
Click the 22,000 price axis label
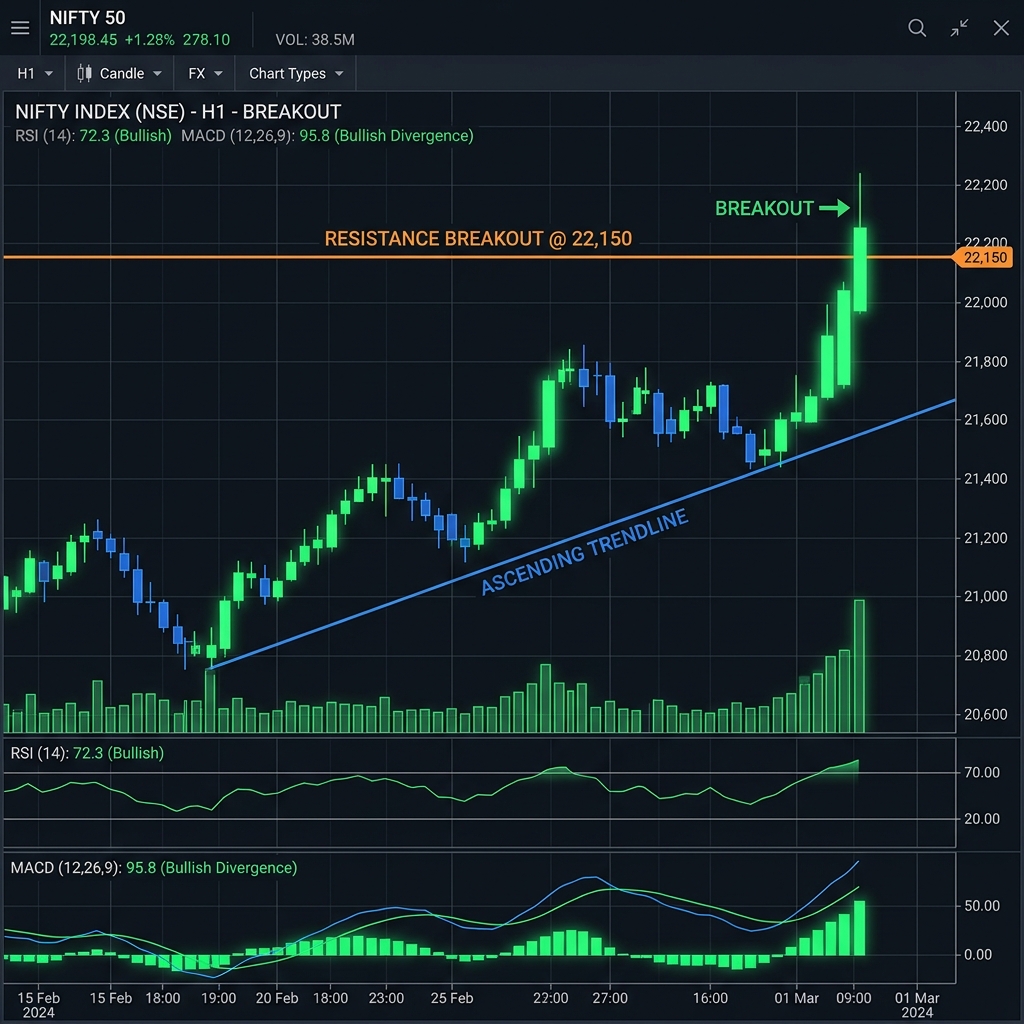point(985,302)
